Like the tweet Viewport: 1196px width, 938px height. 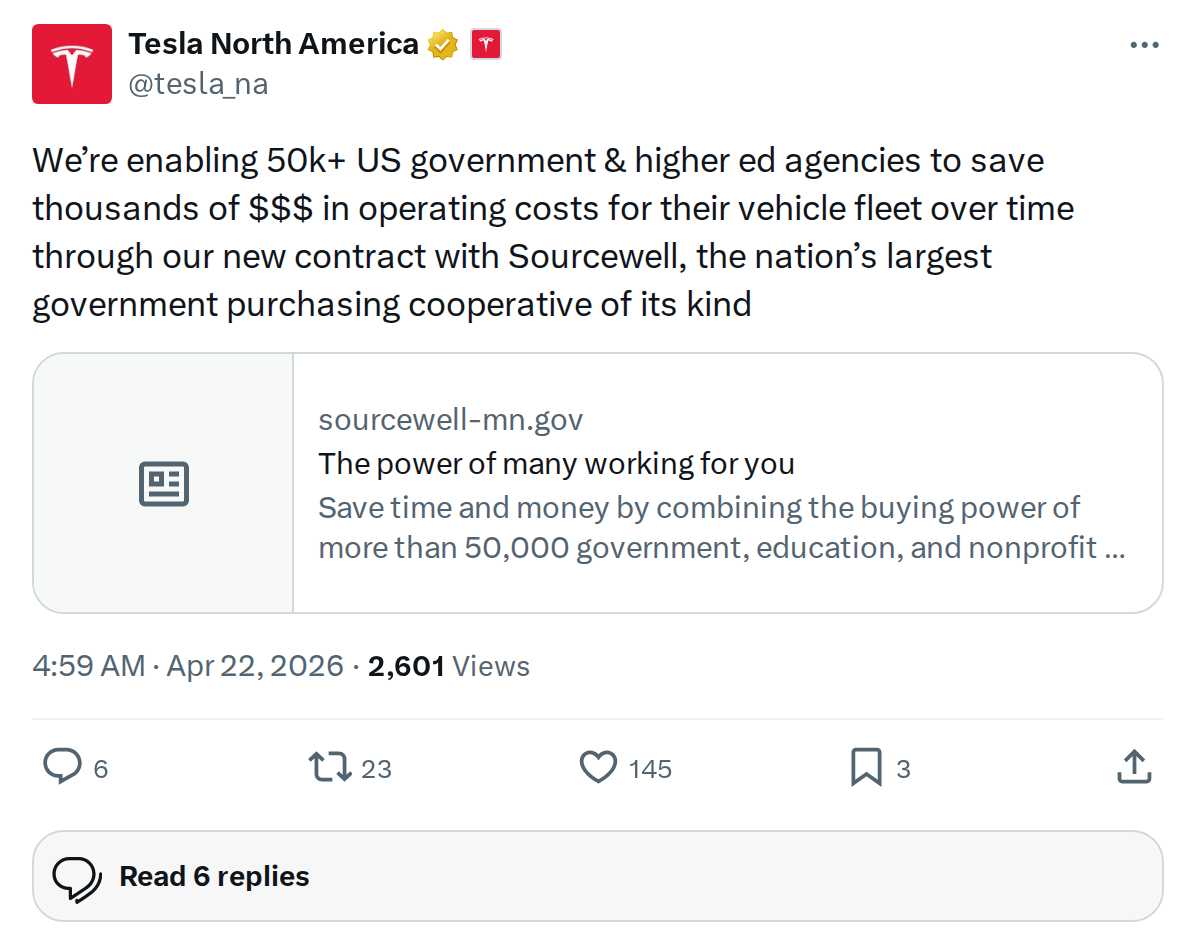pyautogui.click(x=597, y=767)
